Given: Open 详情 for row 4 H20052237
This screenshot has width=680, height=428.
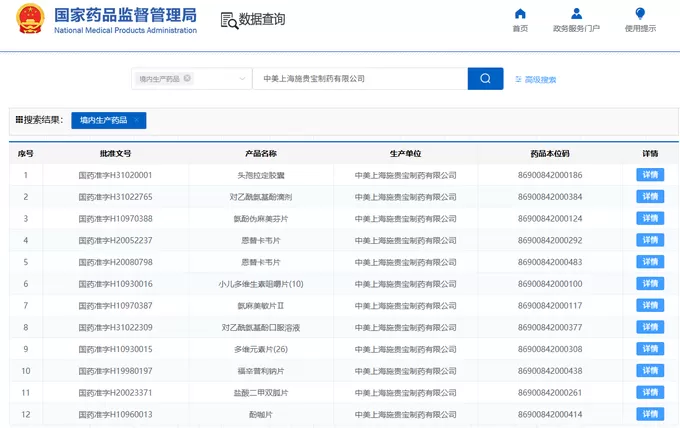Looking at the screenshot, I should pyautogui.click(x=650, y=240).
